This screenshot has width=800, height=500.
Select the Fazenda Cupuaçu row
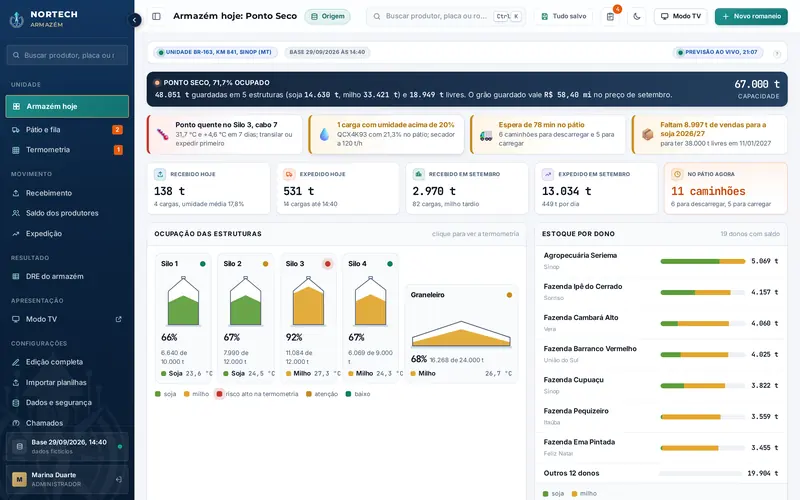coord(661,385)
